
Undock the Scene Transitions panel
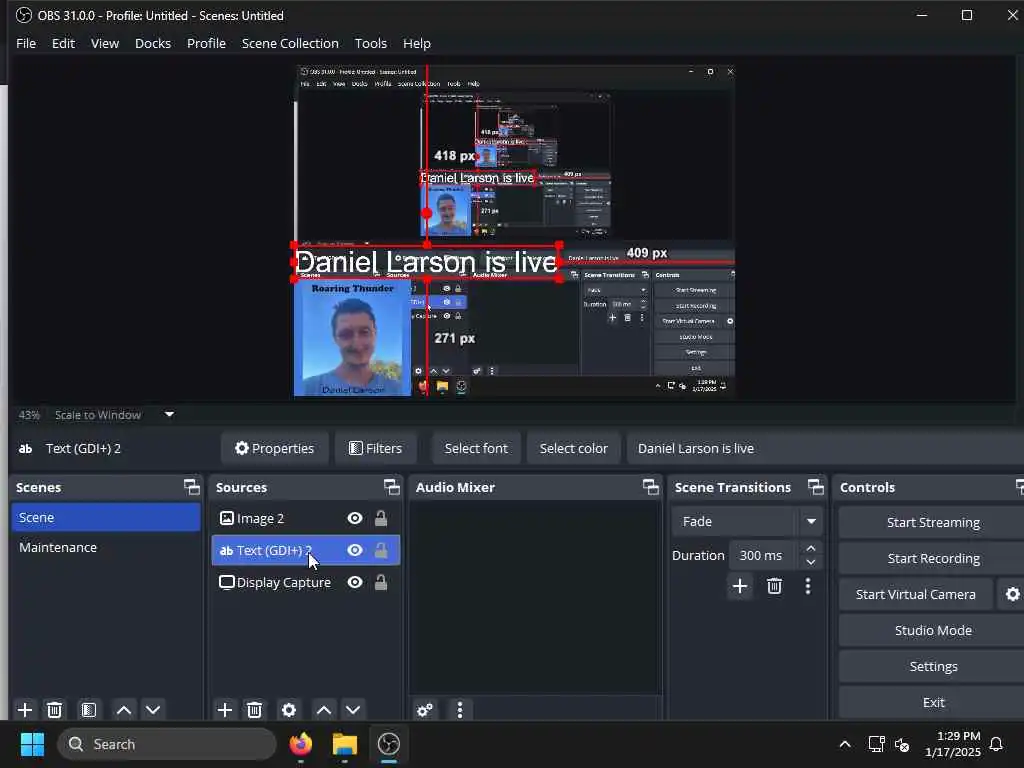point(816,487)
